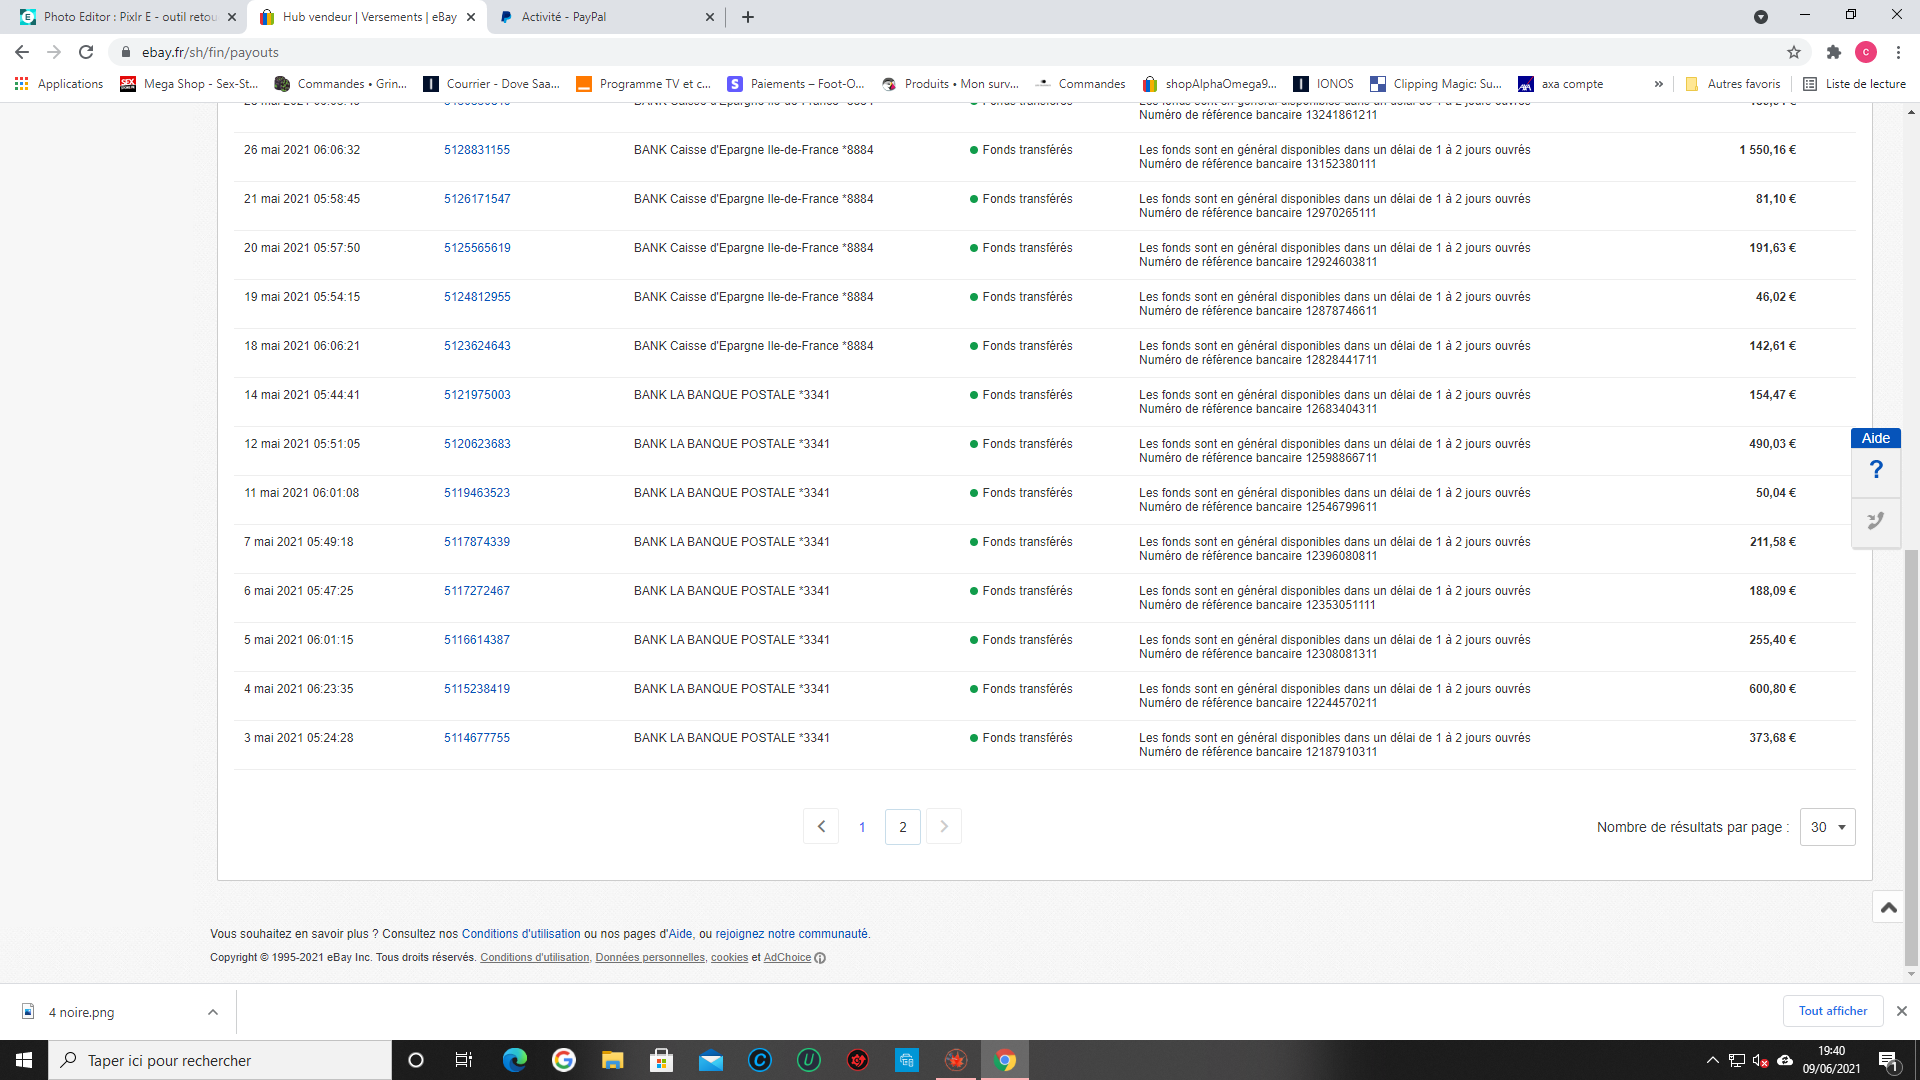The height and width of the screenshot is (1080, 1920).
Task: Open payout ID 5128831155
Action: click(477, 150)
